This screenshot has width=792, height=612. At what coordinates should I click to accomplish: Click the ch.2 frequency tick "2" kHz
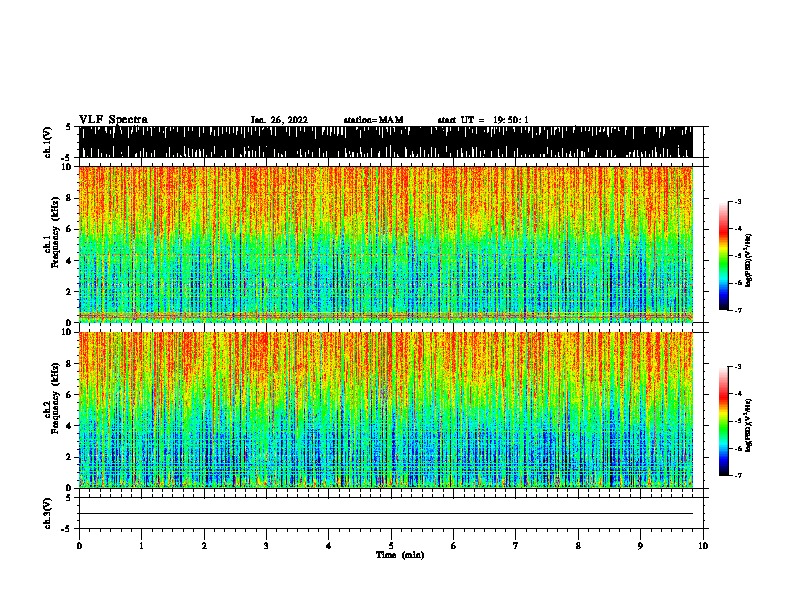[69, 457]
